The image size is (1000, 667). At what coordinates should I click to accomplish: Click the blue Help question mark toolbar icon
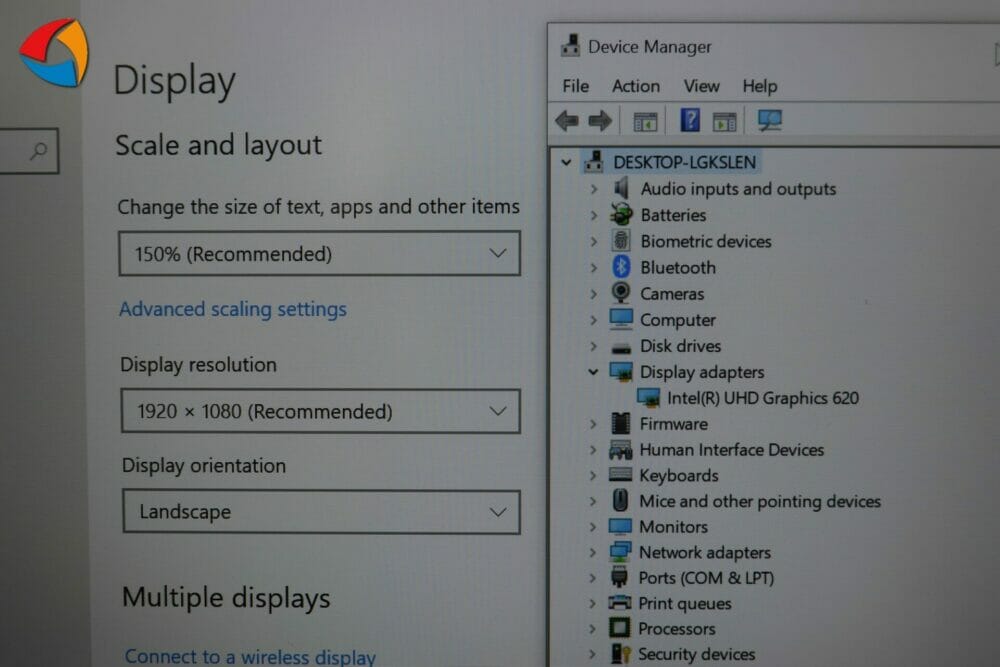click(x=690, y=120)
